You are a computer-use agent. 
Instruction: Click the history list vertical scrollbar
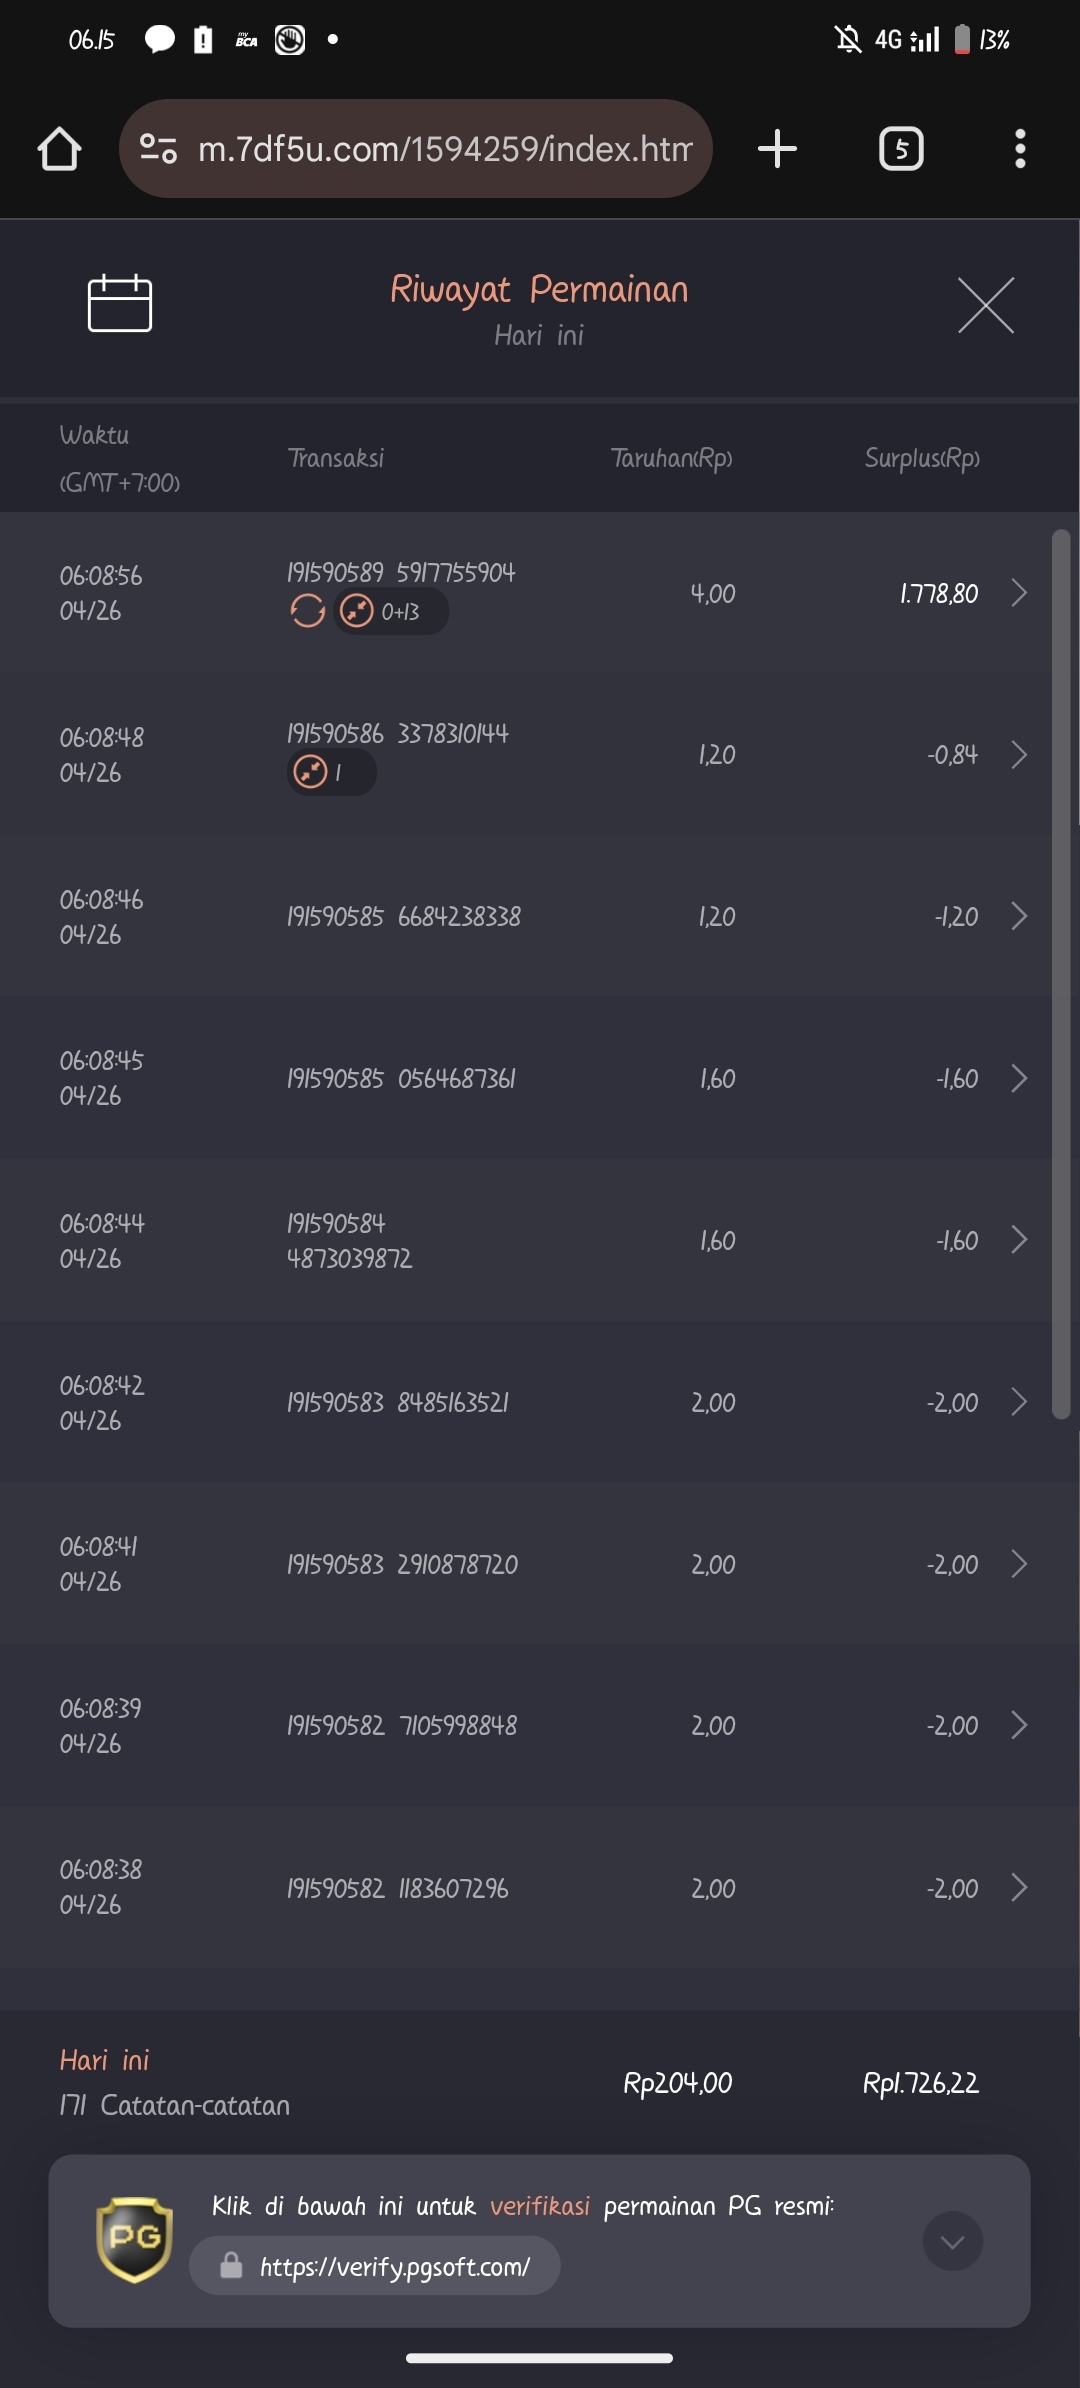[x=1061, y=975]
